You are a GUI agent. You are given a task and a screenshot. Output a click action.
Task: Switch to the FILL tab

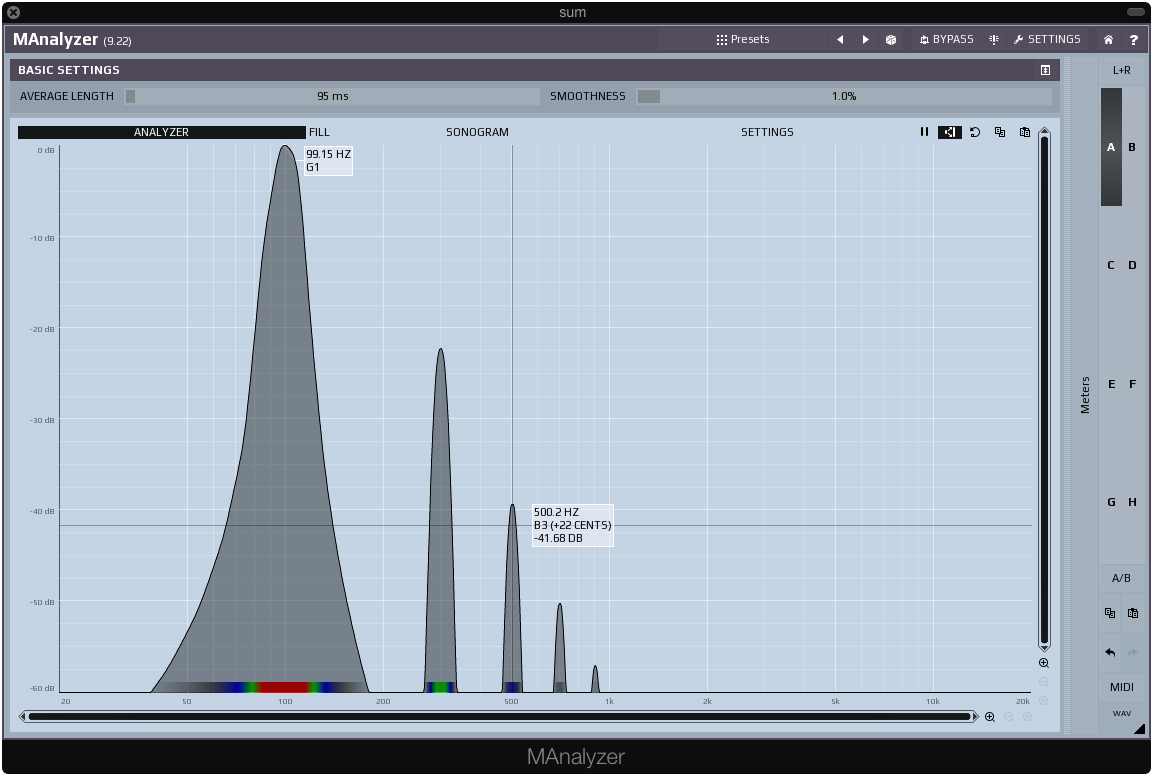pos(319,132)
